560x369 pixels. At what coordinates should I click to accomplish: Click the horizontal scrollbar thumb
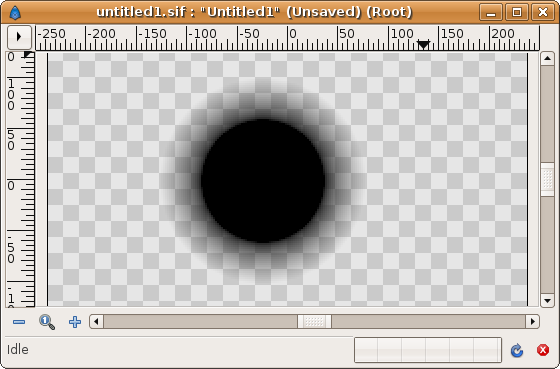(x=314, y=321)
